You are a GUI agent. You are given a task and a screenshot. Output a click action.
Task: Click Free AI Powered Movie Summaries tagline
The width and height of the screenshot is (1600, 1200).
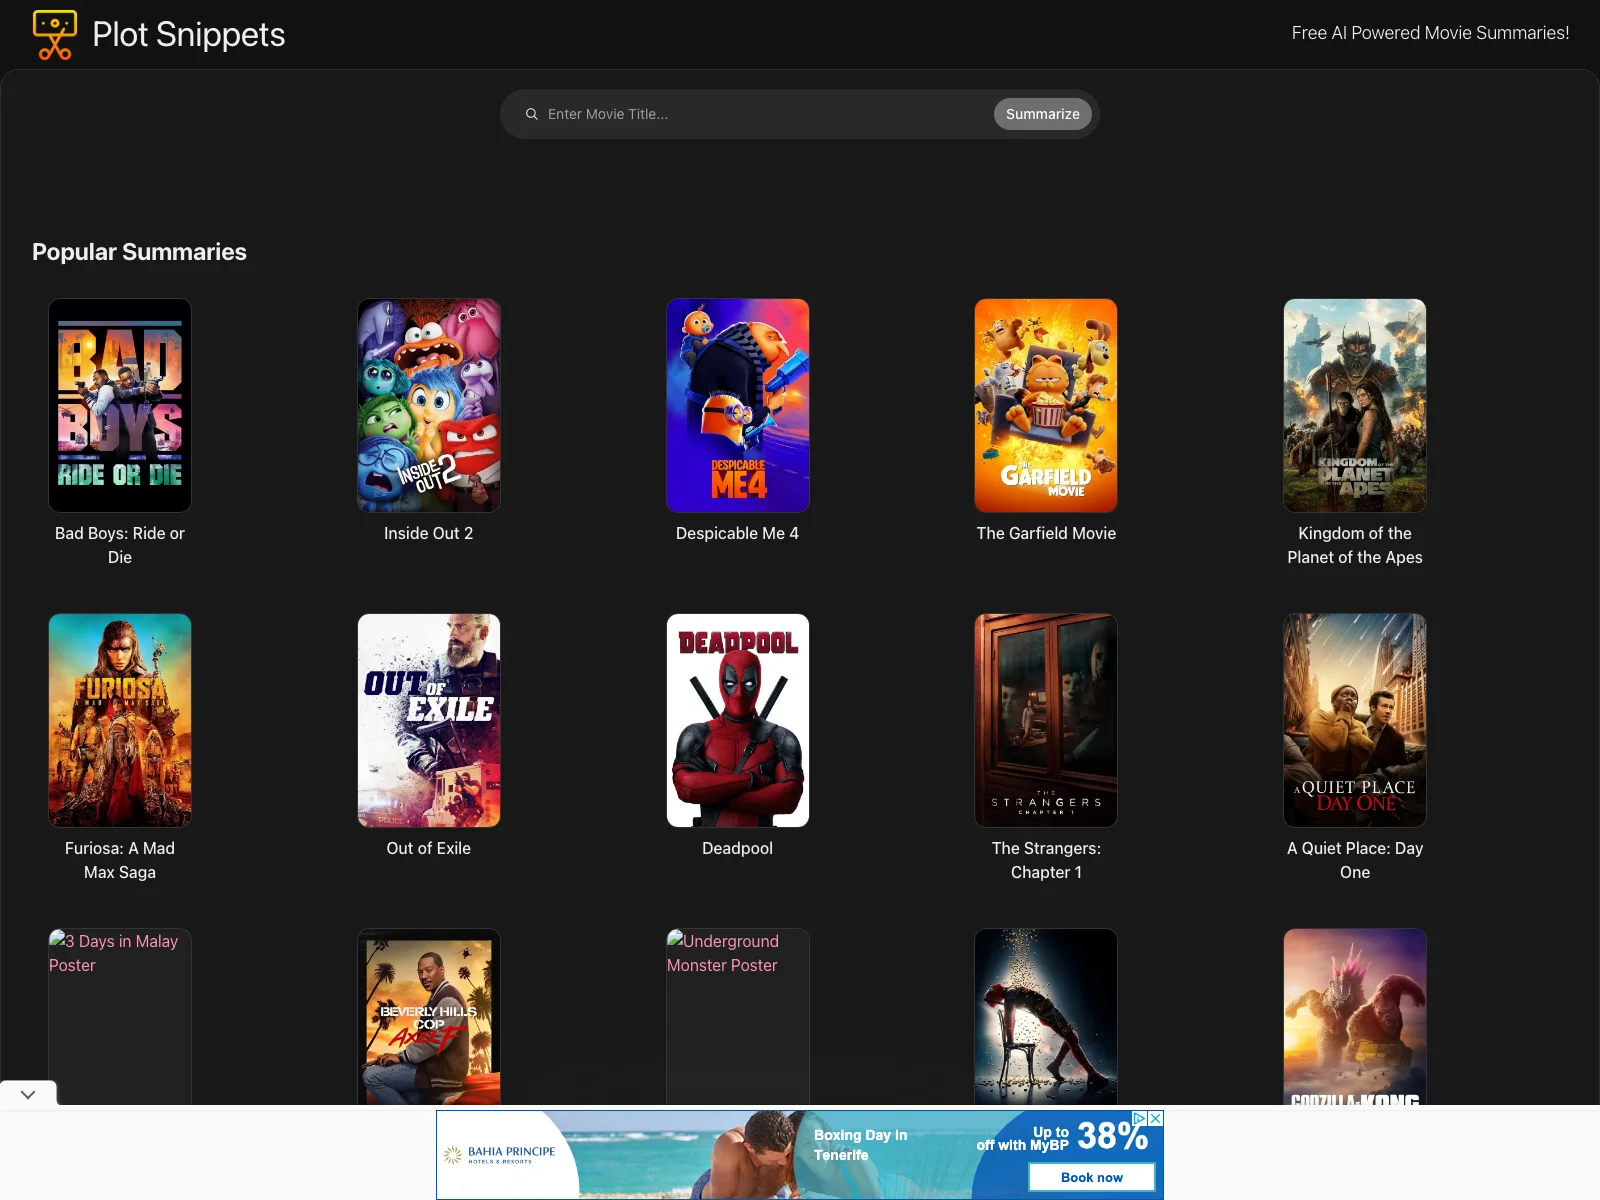(x=1430, y=33)
